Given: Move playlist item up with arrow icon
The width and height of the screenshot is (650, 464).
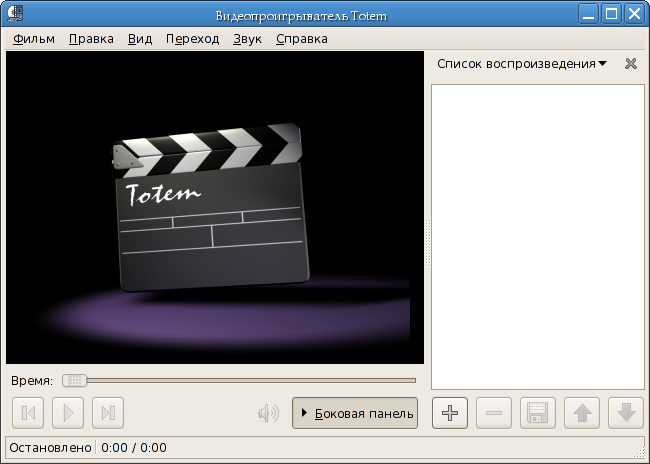Looking at the screenshot, I should tap(582, 413).
